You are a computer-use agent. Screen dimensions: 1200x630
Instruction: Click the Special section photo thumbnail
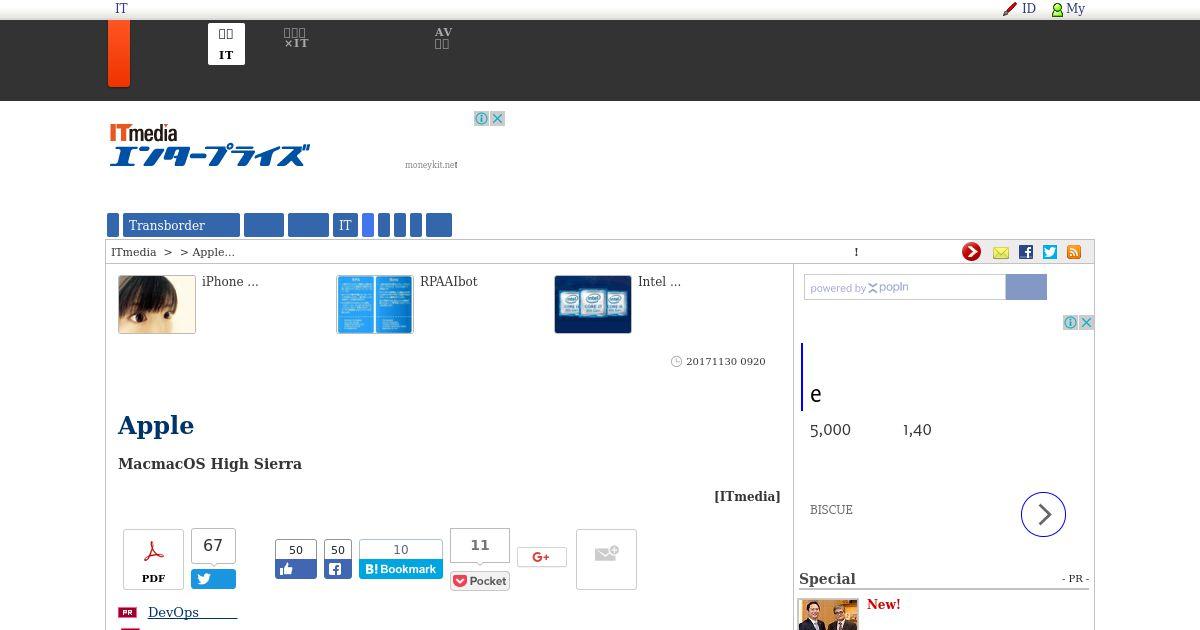click(x=828, y=614)
